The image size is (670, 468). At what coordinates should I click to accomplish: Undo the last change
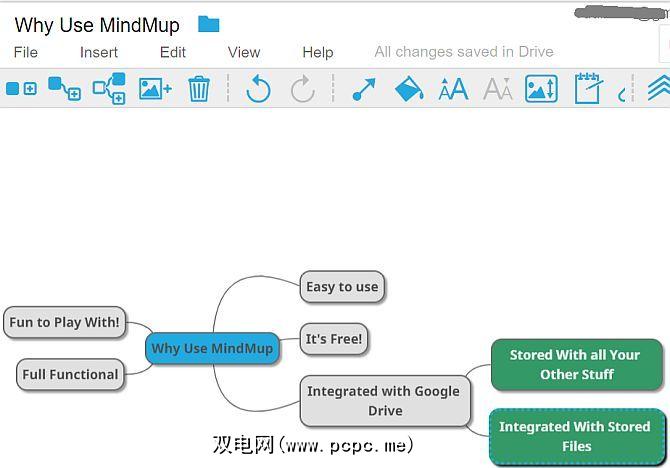tap(259, 89)
